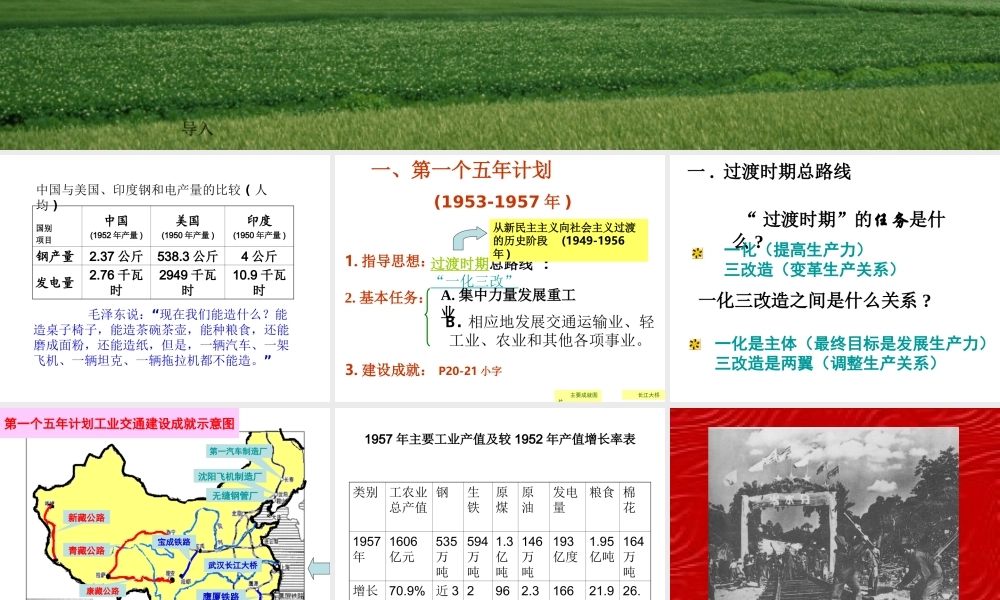
Task: Click the 粮食 header cell
Action: tap(603, 507)
